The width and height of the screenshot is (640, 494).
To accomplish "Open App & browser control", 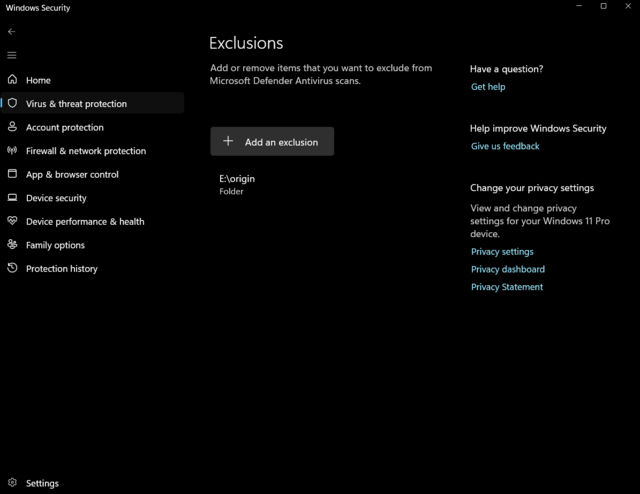I will 92,174.
